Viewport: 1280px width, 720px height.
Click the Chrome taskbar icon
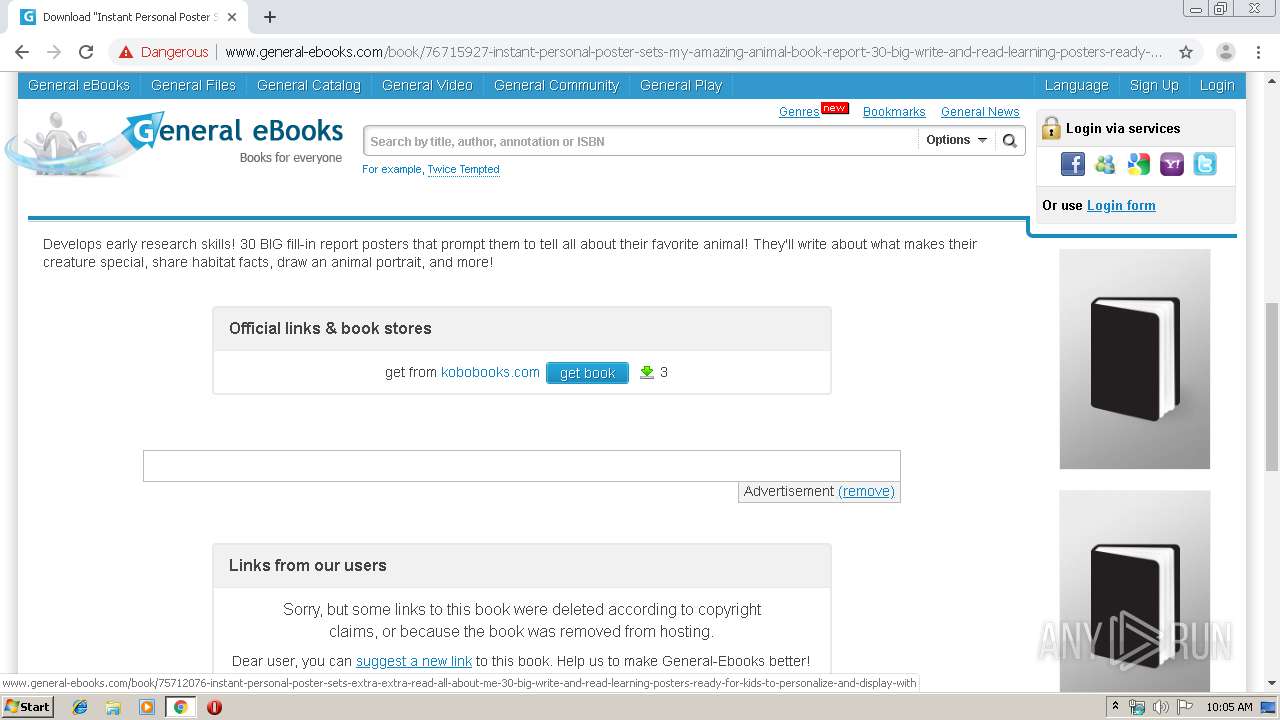tap(180, 707)
